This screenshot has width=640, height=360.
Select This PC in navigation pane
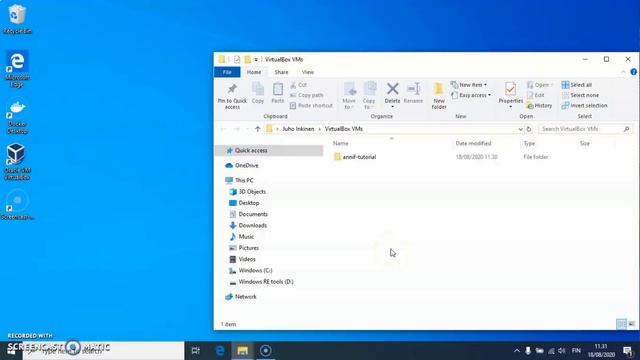[240, 180]
